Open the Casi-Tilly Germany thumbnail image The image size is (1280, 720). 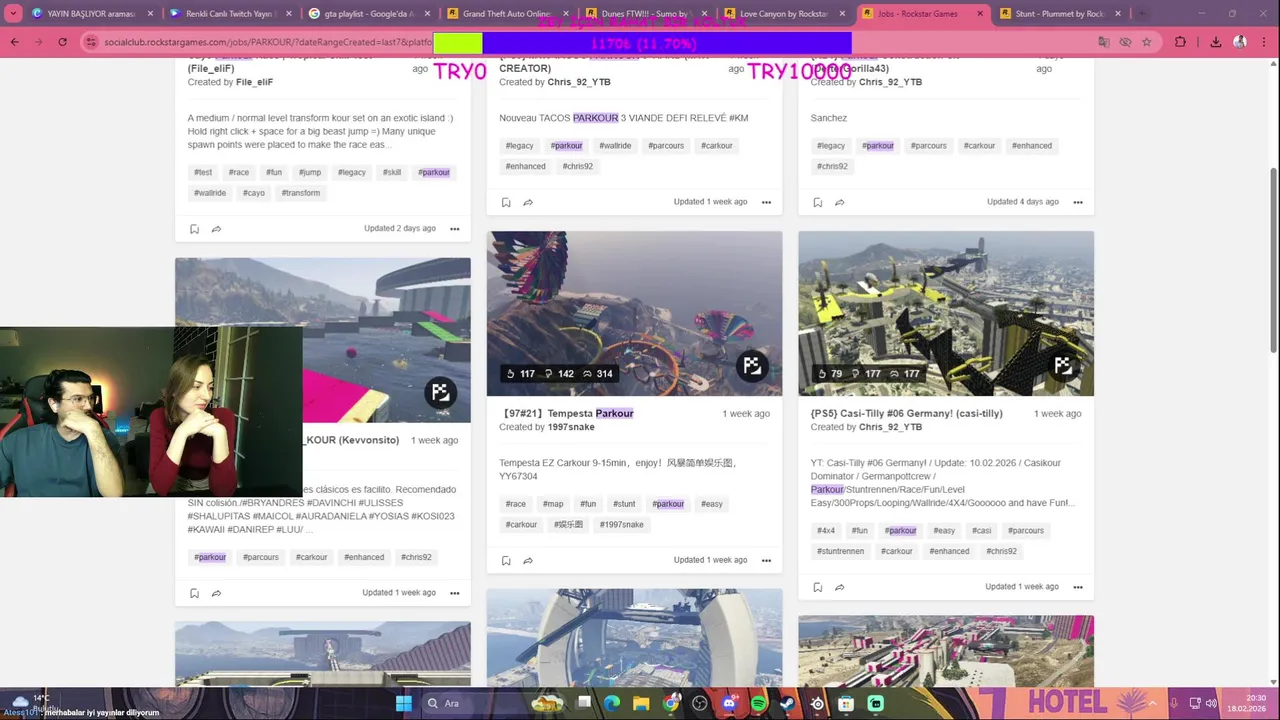[946, 313]
